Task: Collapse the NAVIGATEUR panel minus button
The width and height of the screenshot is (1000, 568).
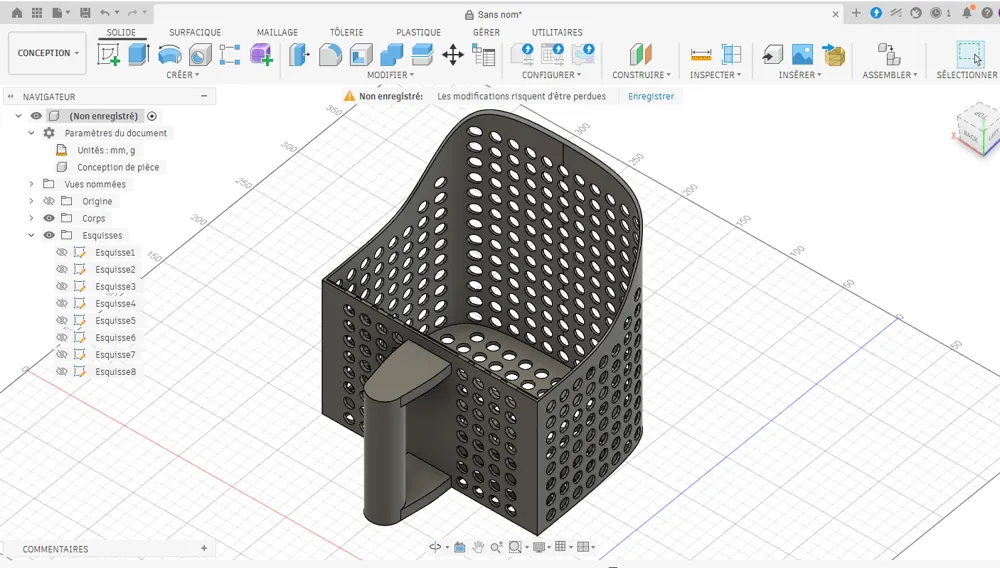Action: click(x=204, y=96)
